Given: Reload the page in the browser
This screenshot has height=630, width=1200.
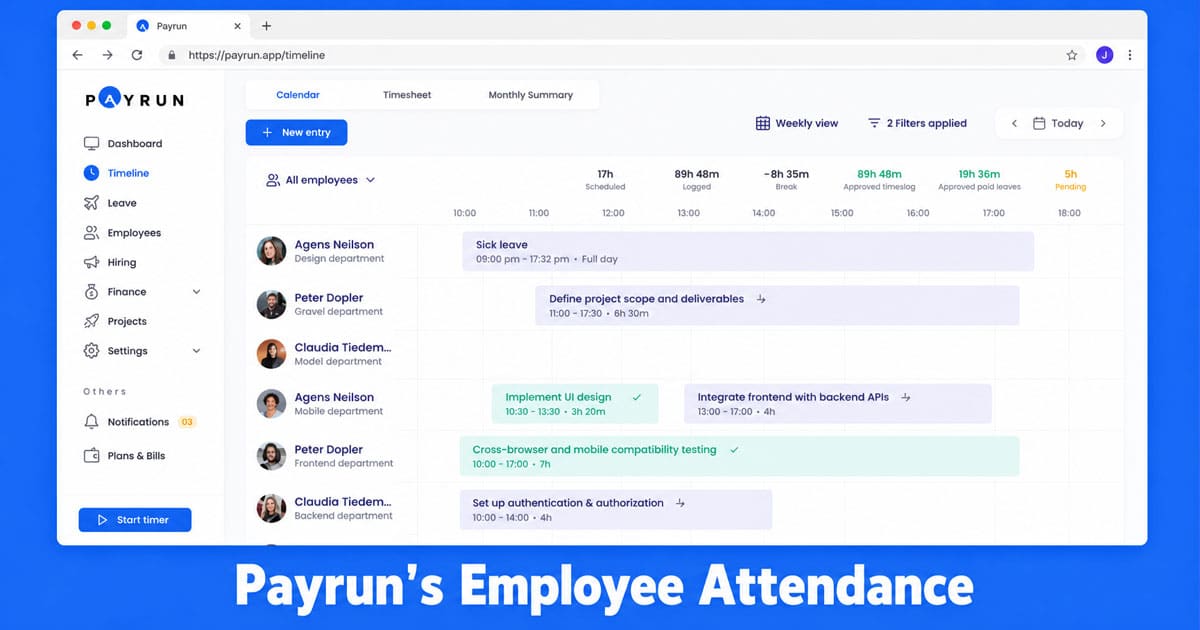Looking at the screenshot, I should click(137, 55).
